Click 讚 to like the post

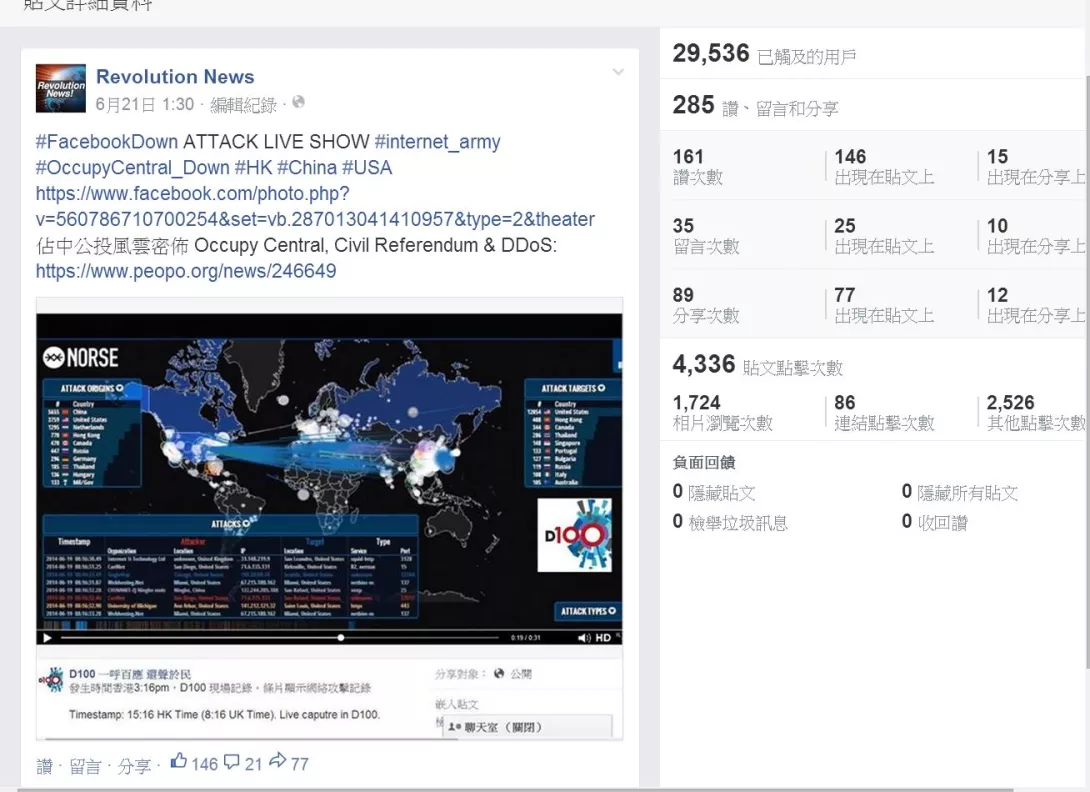point(44,766)
